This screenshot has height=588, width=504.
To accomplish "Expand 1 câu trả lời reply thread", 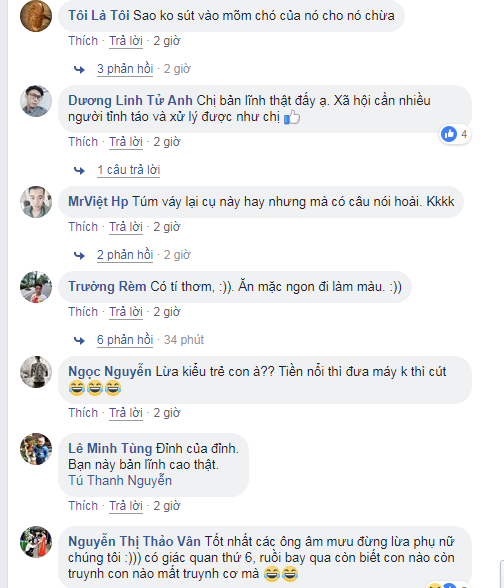I will 129,170.
